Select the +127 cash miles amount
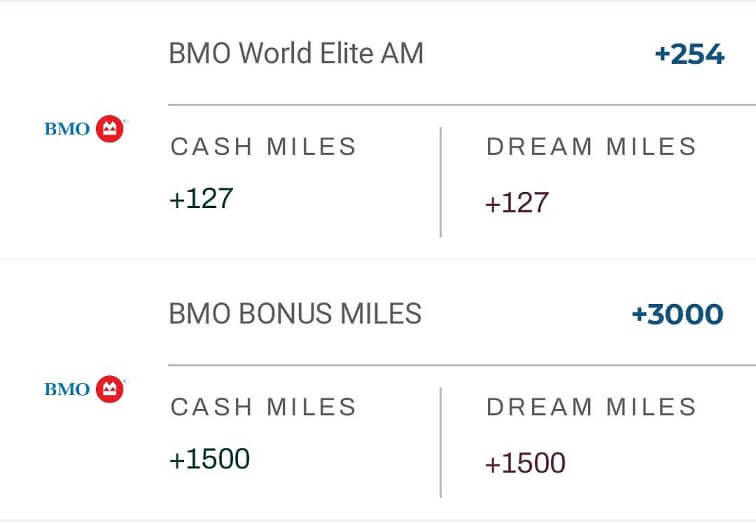The height and width of the screenshot is (523, 756). (x=202, y=198)
